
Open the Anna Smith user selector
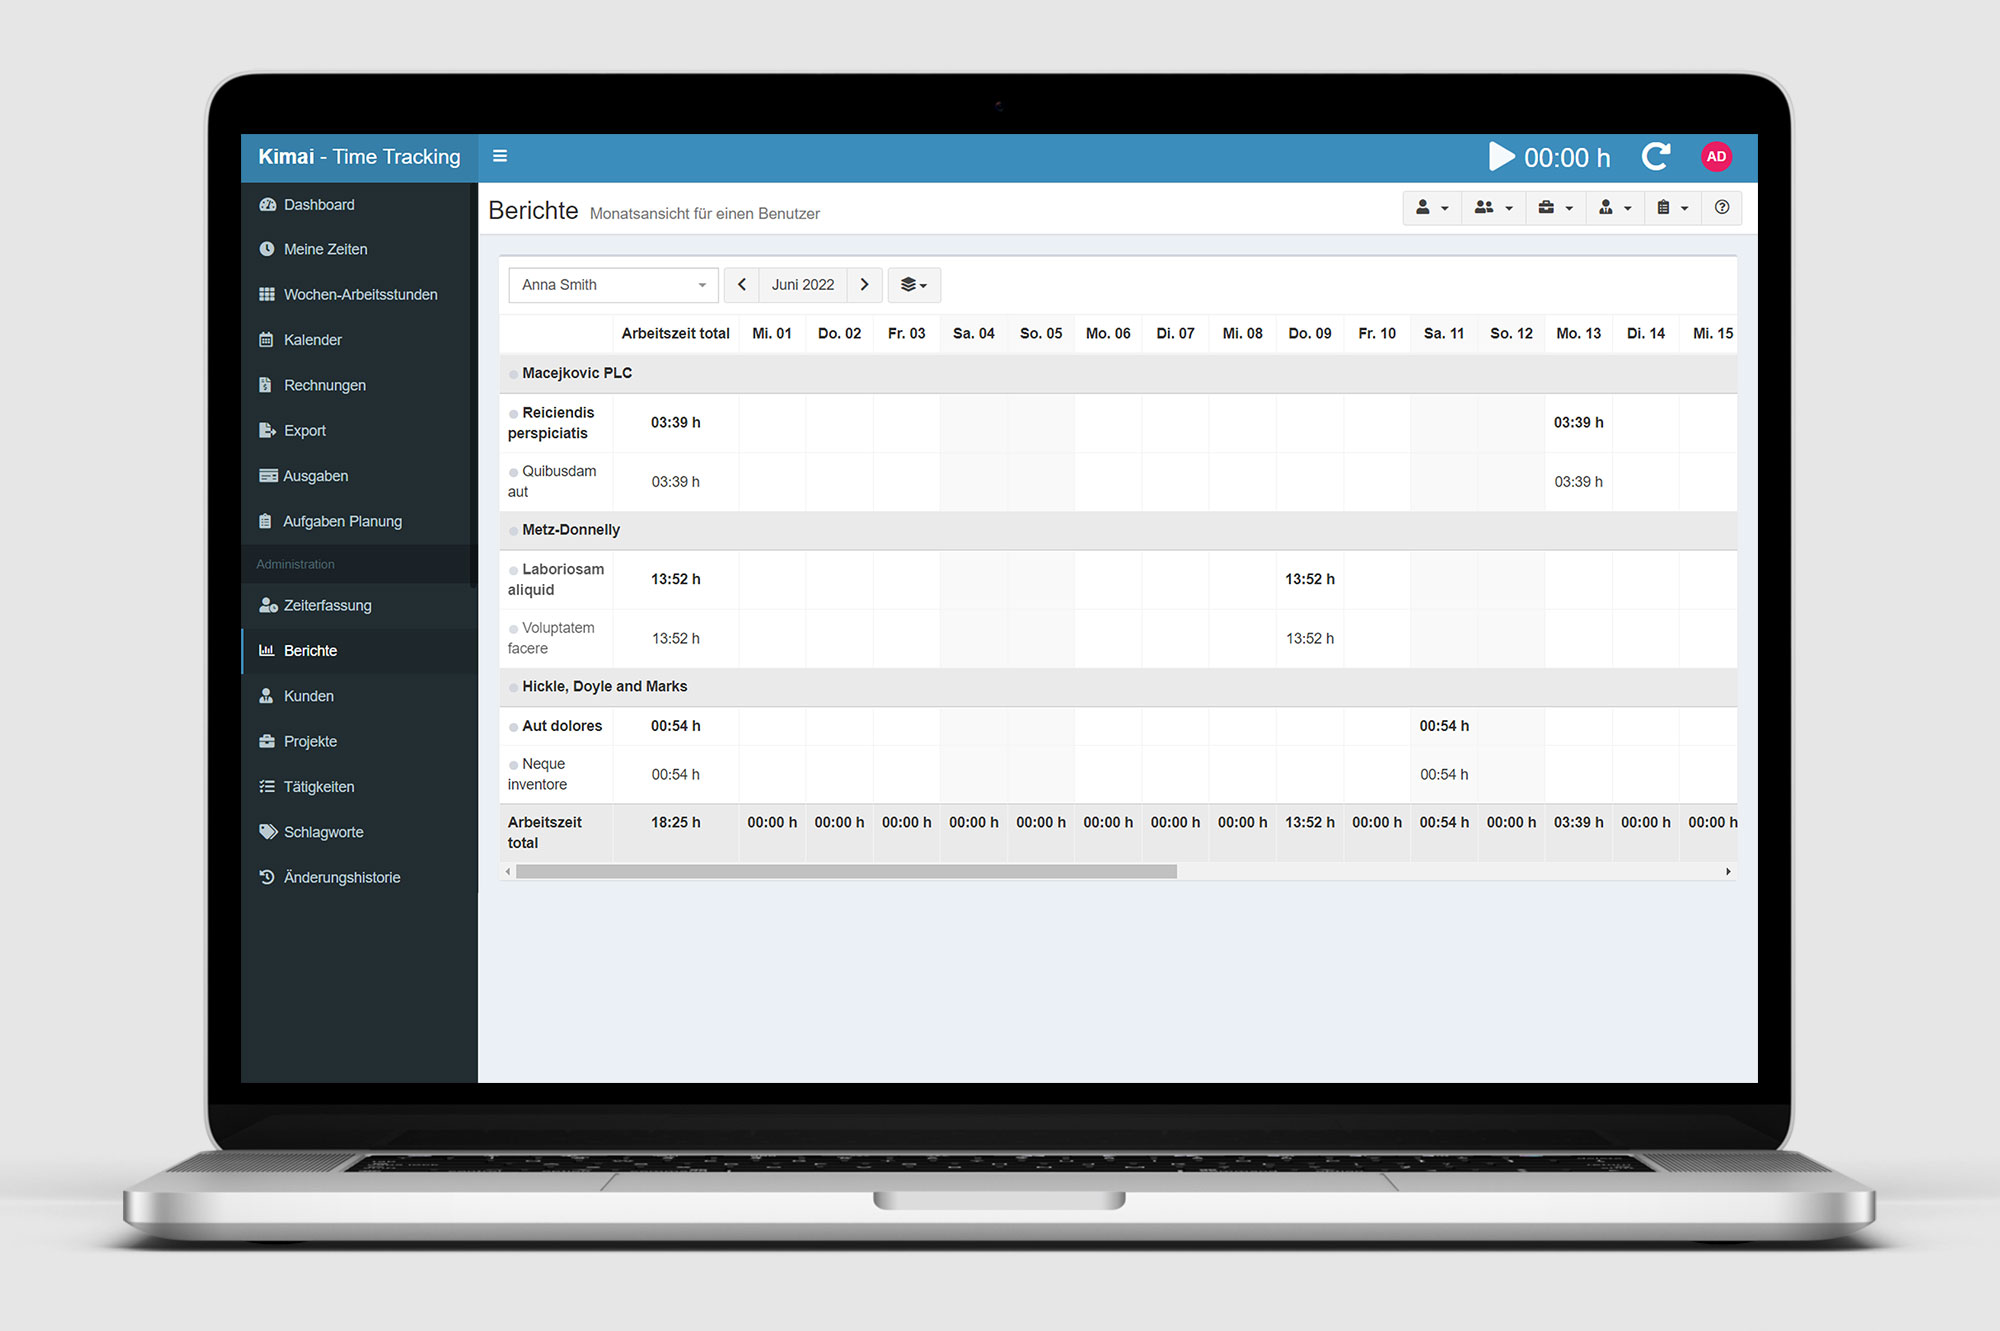(x=613, y=285)
